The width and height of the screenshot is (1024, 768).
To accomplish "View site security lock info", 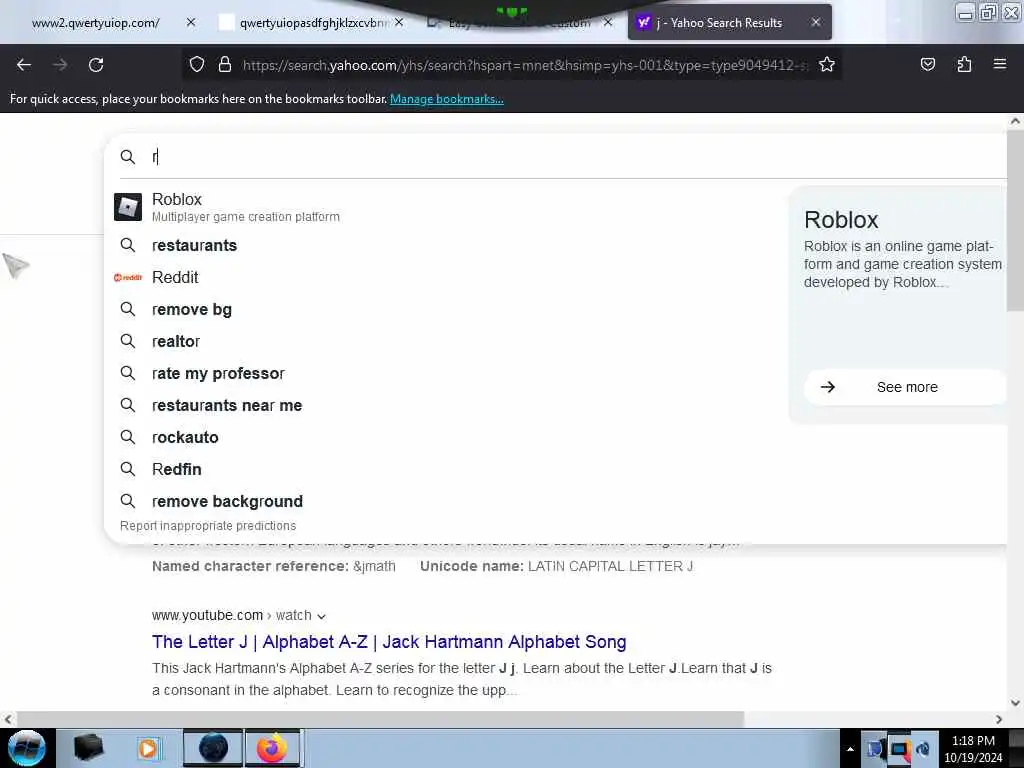I will [x=225, y=64].
